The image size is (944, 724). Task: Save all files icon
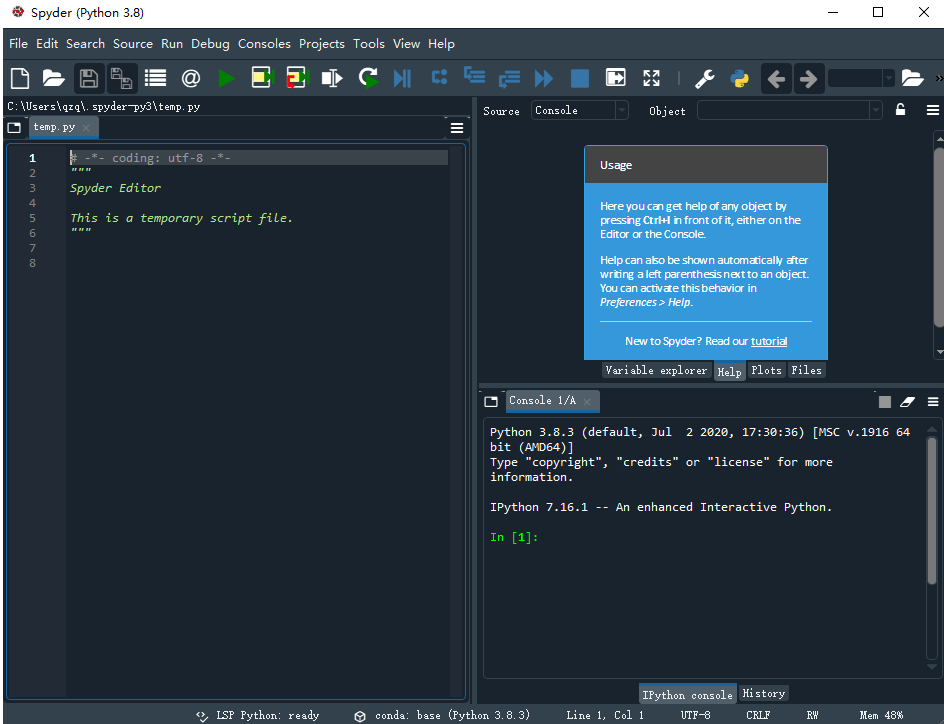122,78
